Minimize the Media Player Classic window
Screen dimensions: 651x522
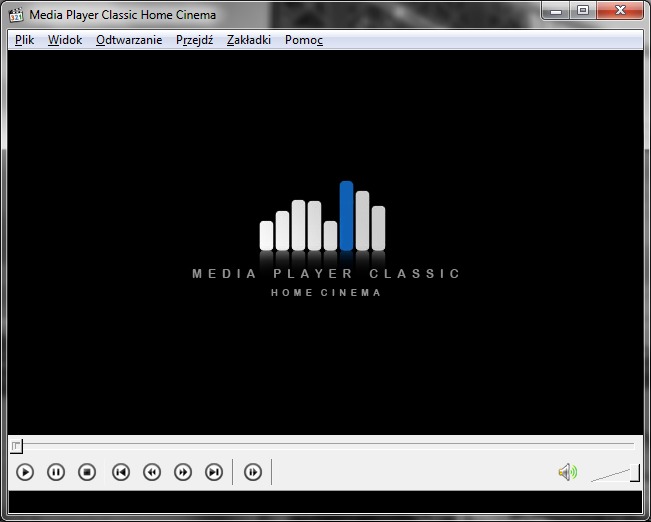tap(556, 10)
